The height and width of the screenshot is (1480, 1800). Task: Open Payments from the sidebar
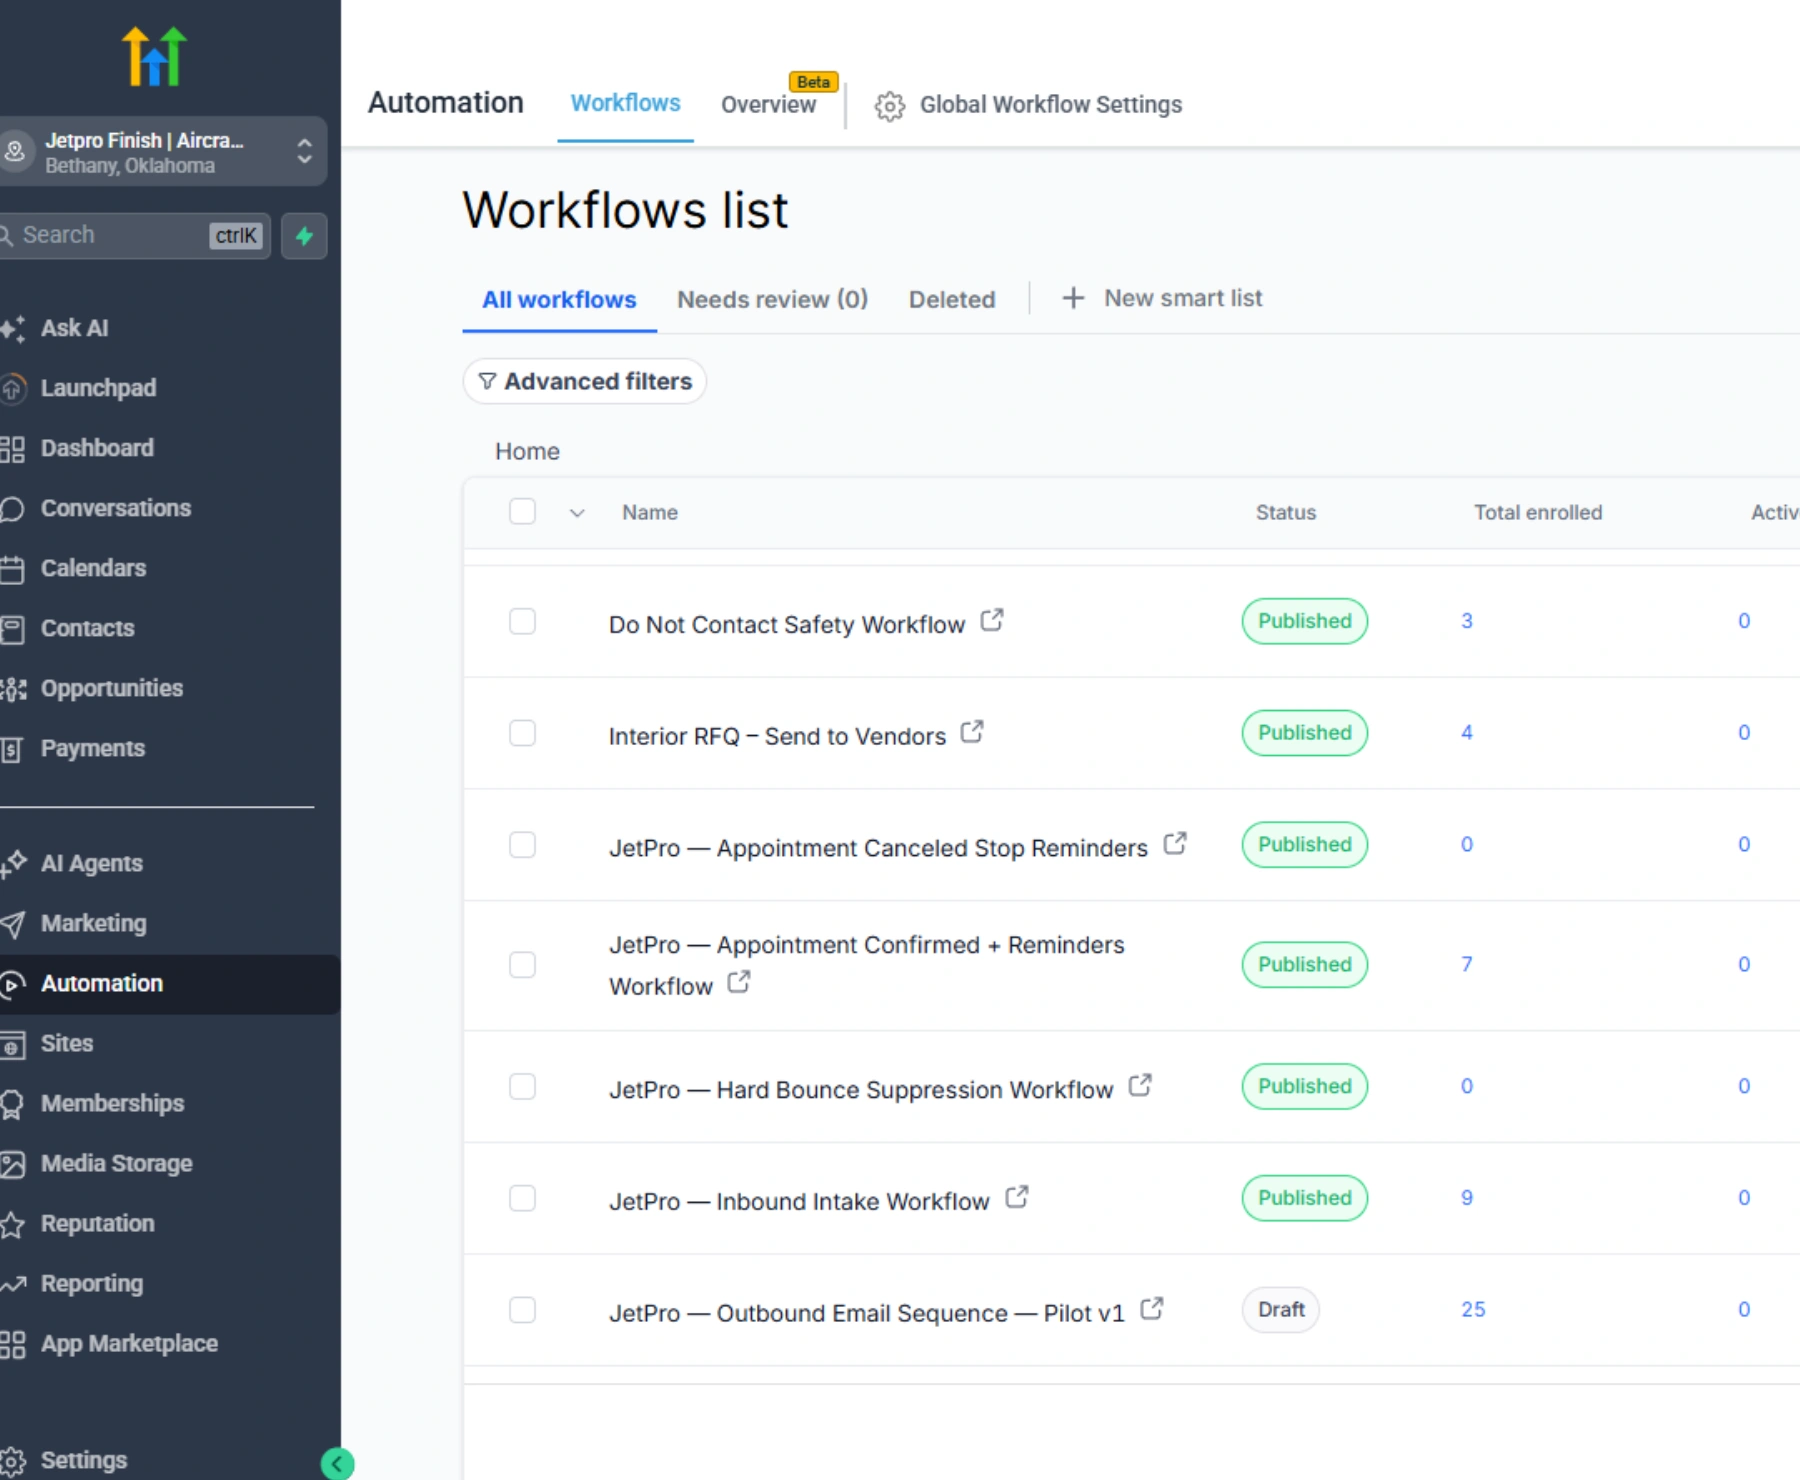92,748
